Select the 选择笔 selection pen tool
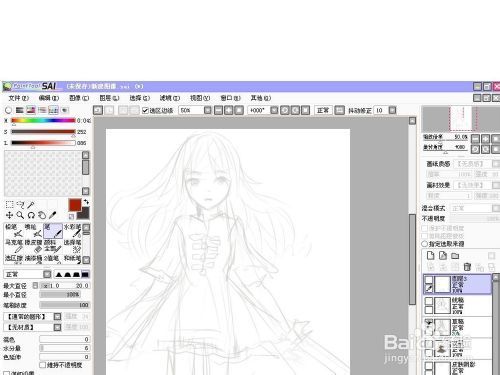 pyautogui.click(x=72, y=246)
